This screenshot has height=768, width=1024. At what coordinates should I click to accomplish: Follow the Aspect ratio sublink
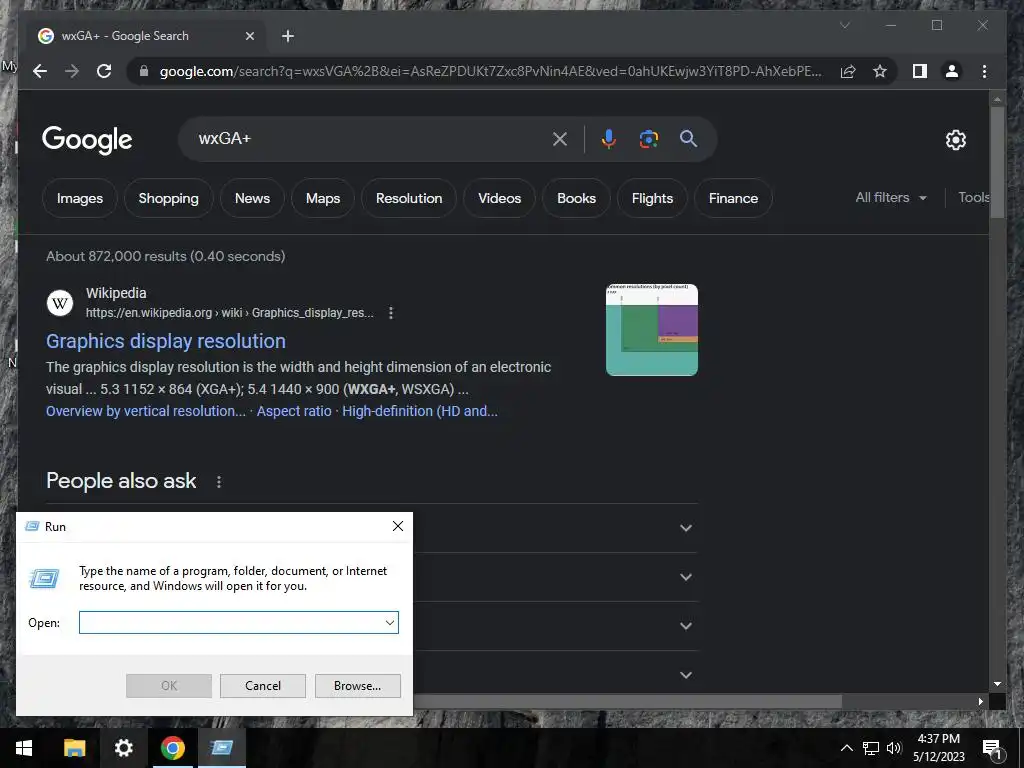[294, 411]
